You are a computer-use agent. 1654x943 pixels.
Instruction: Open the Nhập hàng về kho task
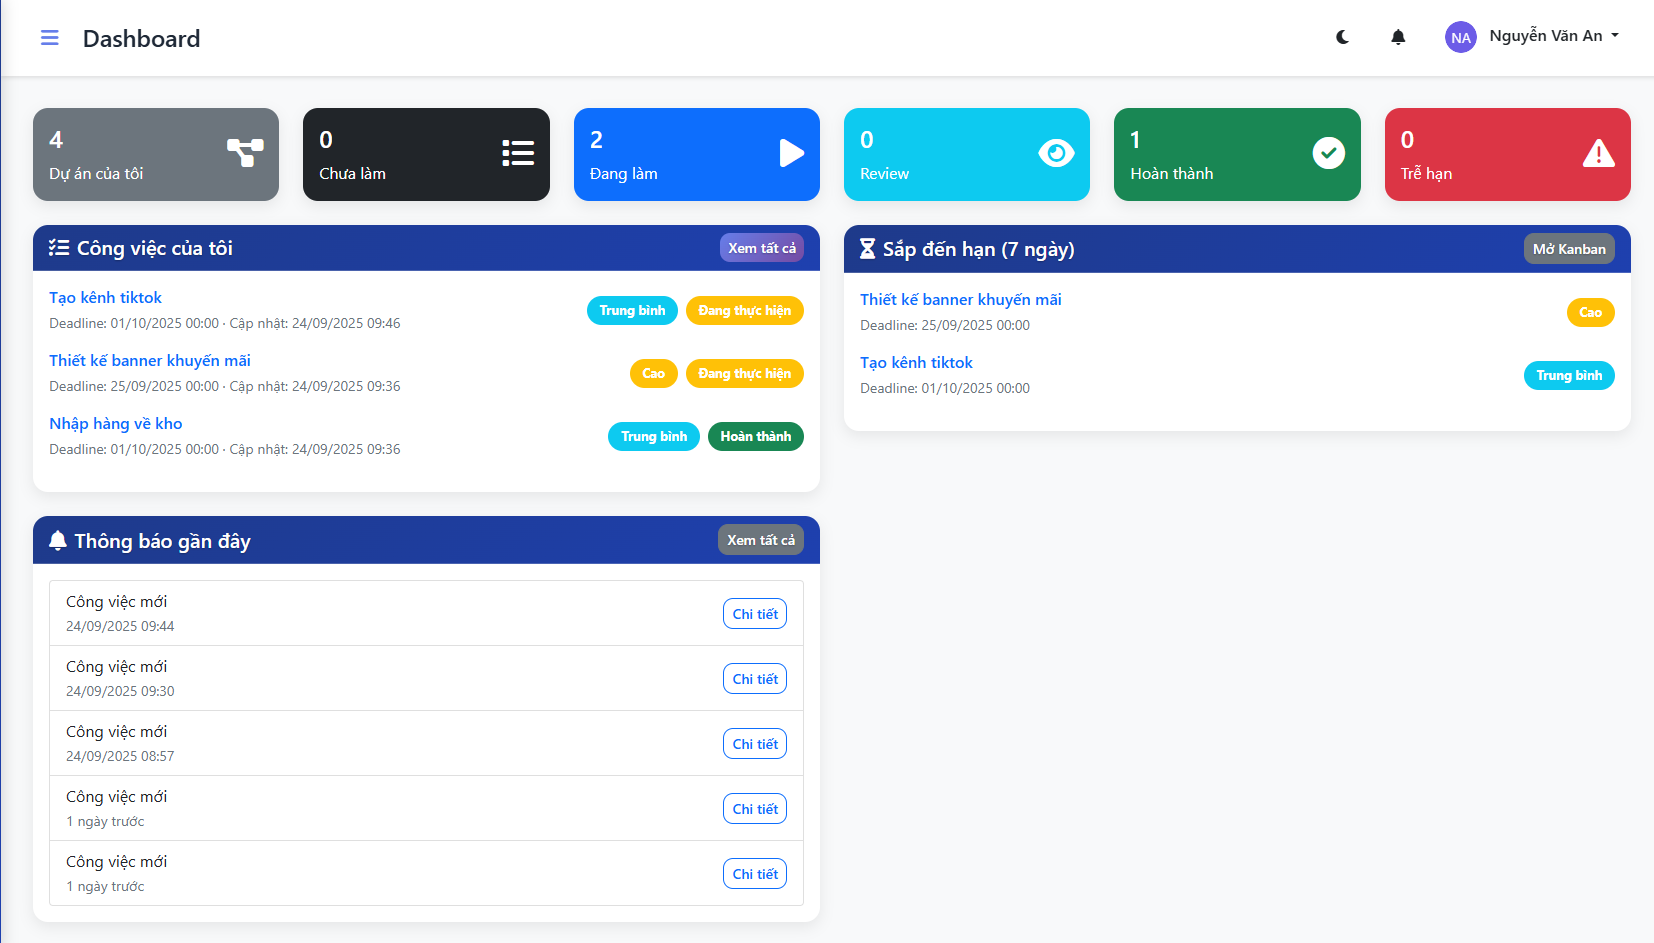click(x=116, y=423)
